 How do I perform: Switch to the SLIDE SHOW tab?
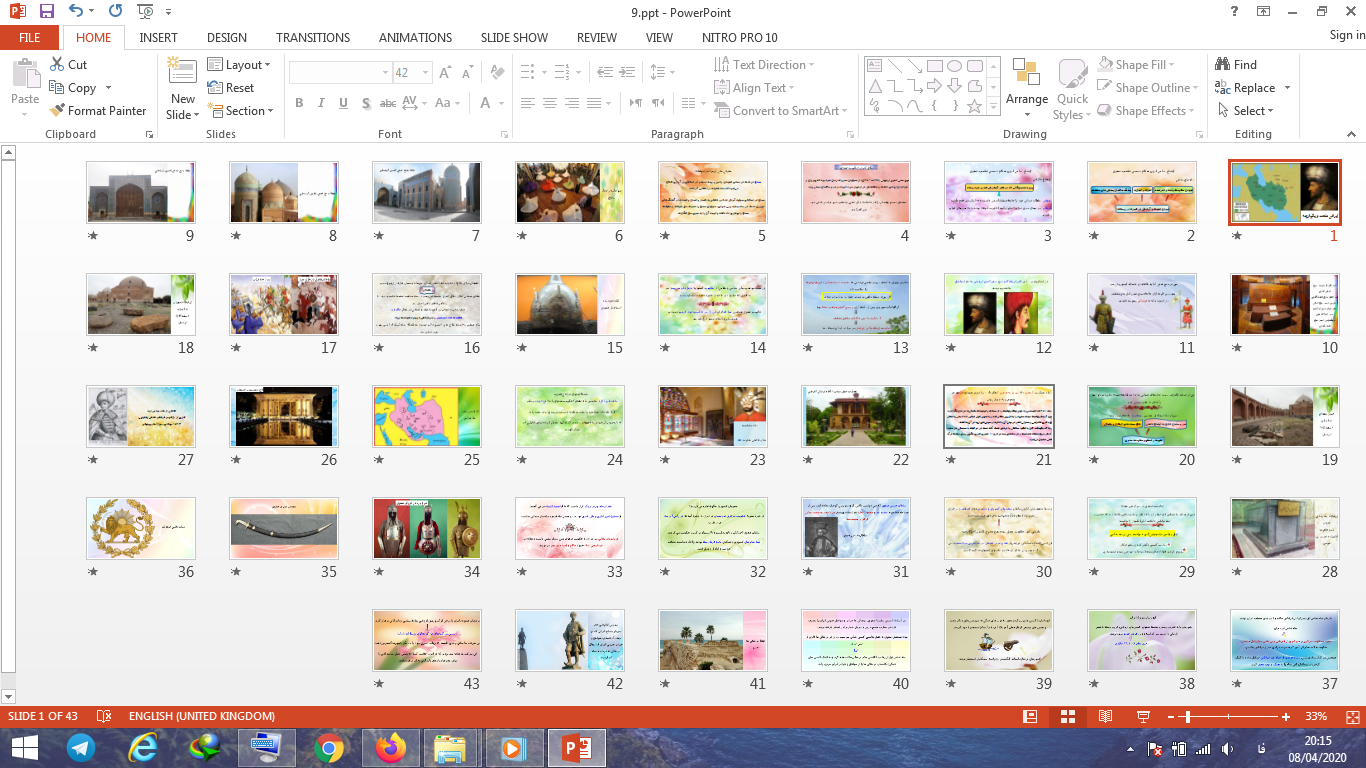click(514, 38)
